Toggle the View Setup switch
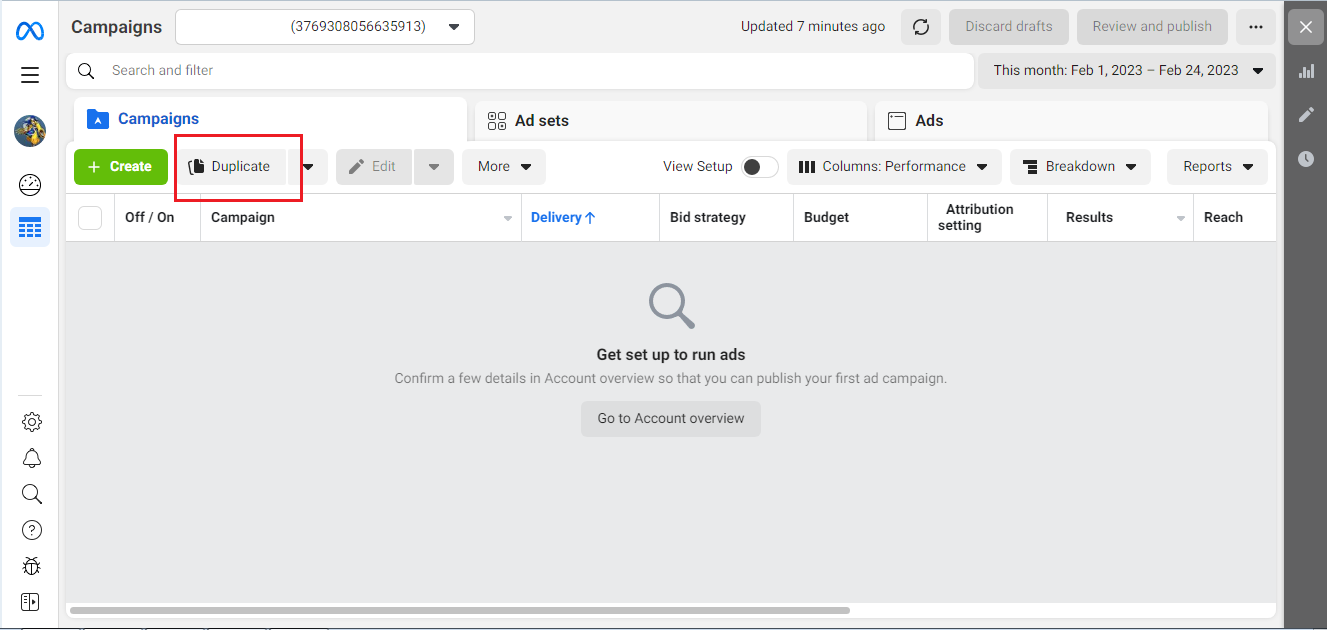 760,167
